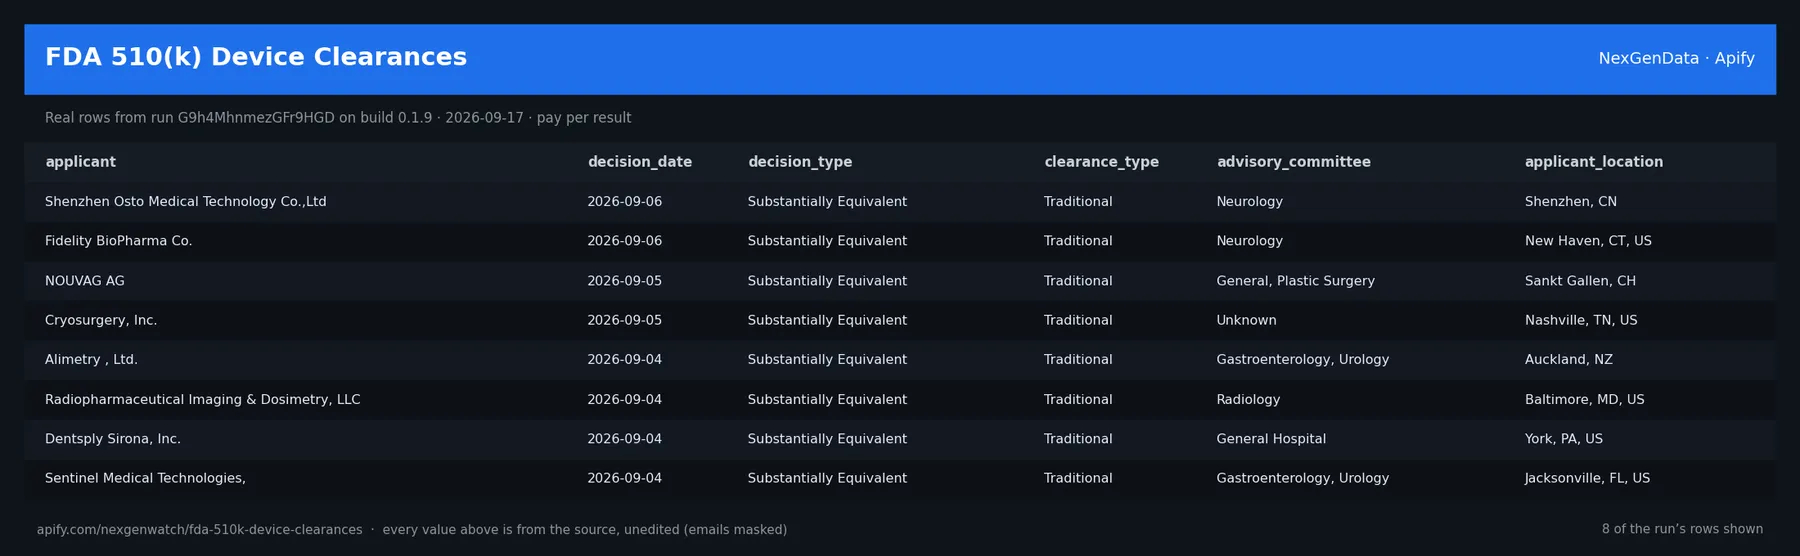Select the clearance_type column header
Viewport: 1800px width, 556px height.
(x=1101, y=162)
